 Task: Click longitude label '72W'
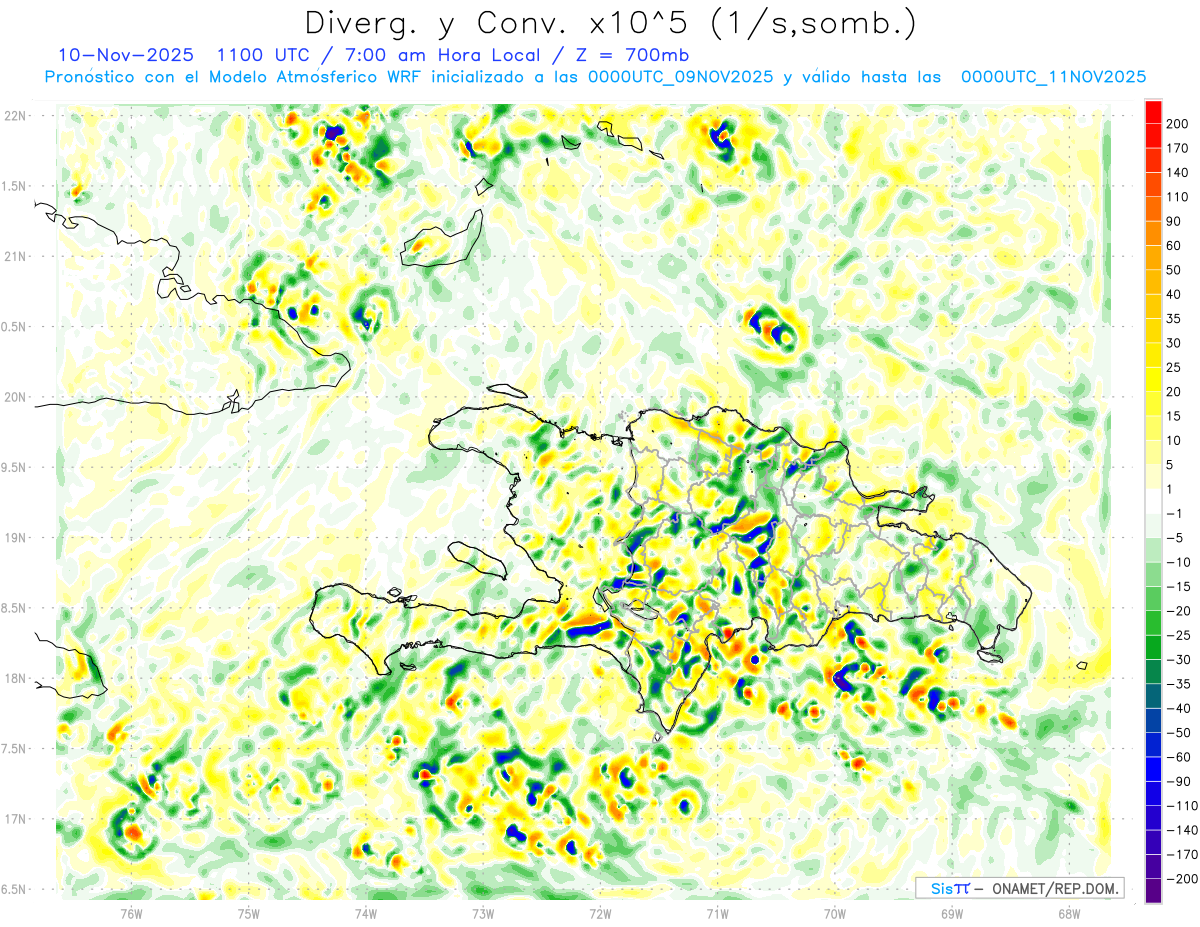click(x=600, y=914)
